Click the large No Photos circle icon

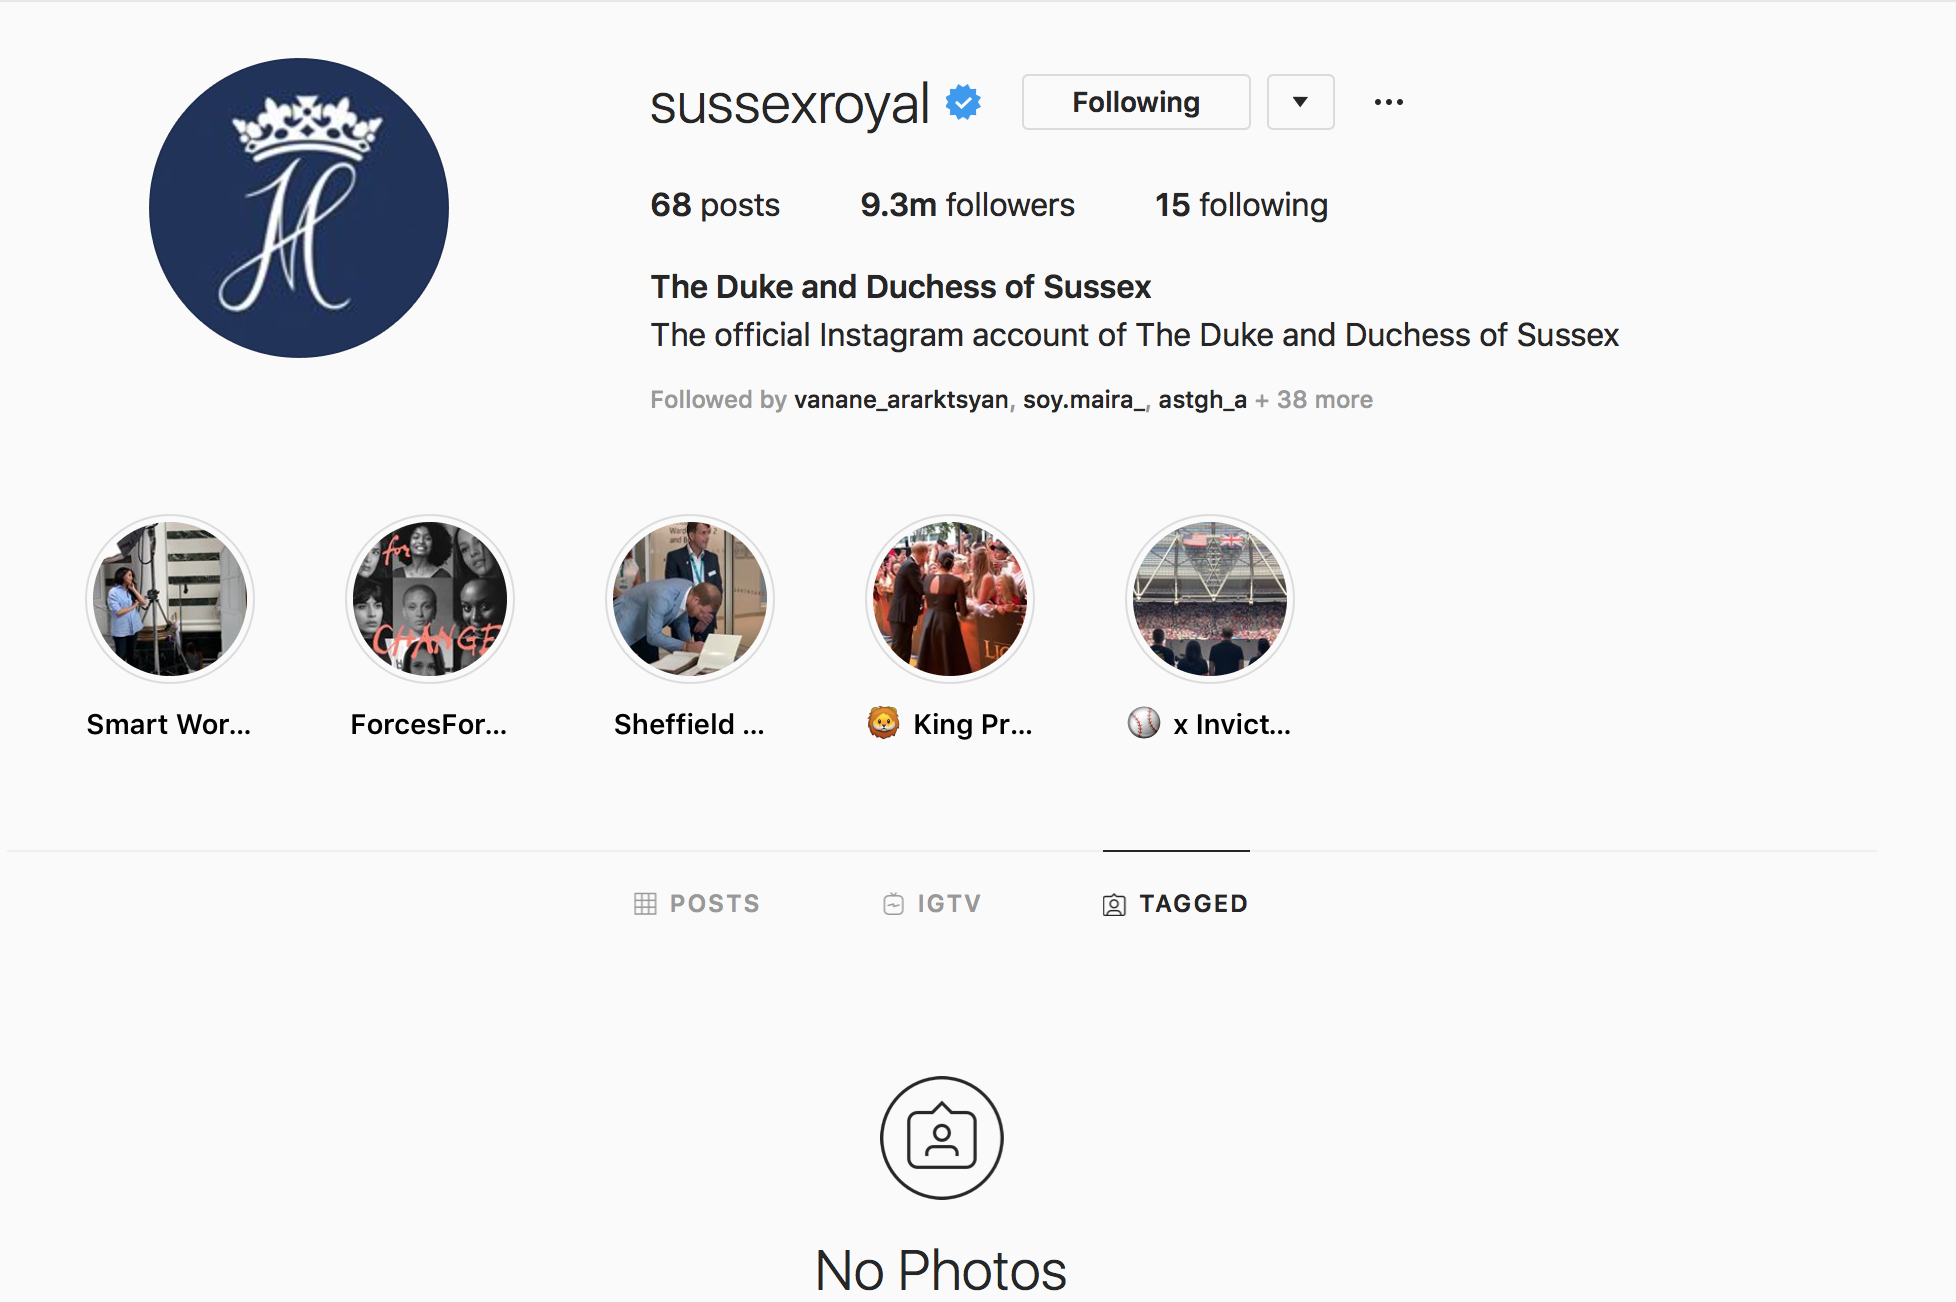coord(941,1137)
